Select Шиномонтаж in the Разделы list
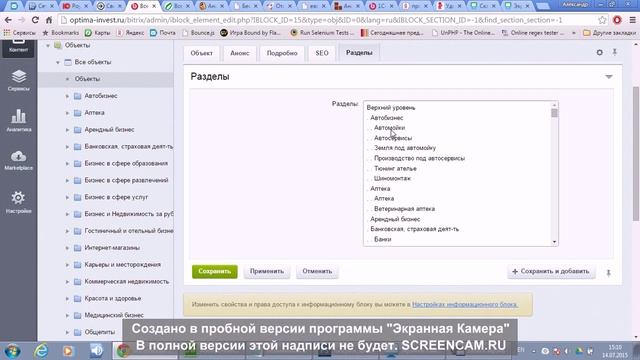 392,178
